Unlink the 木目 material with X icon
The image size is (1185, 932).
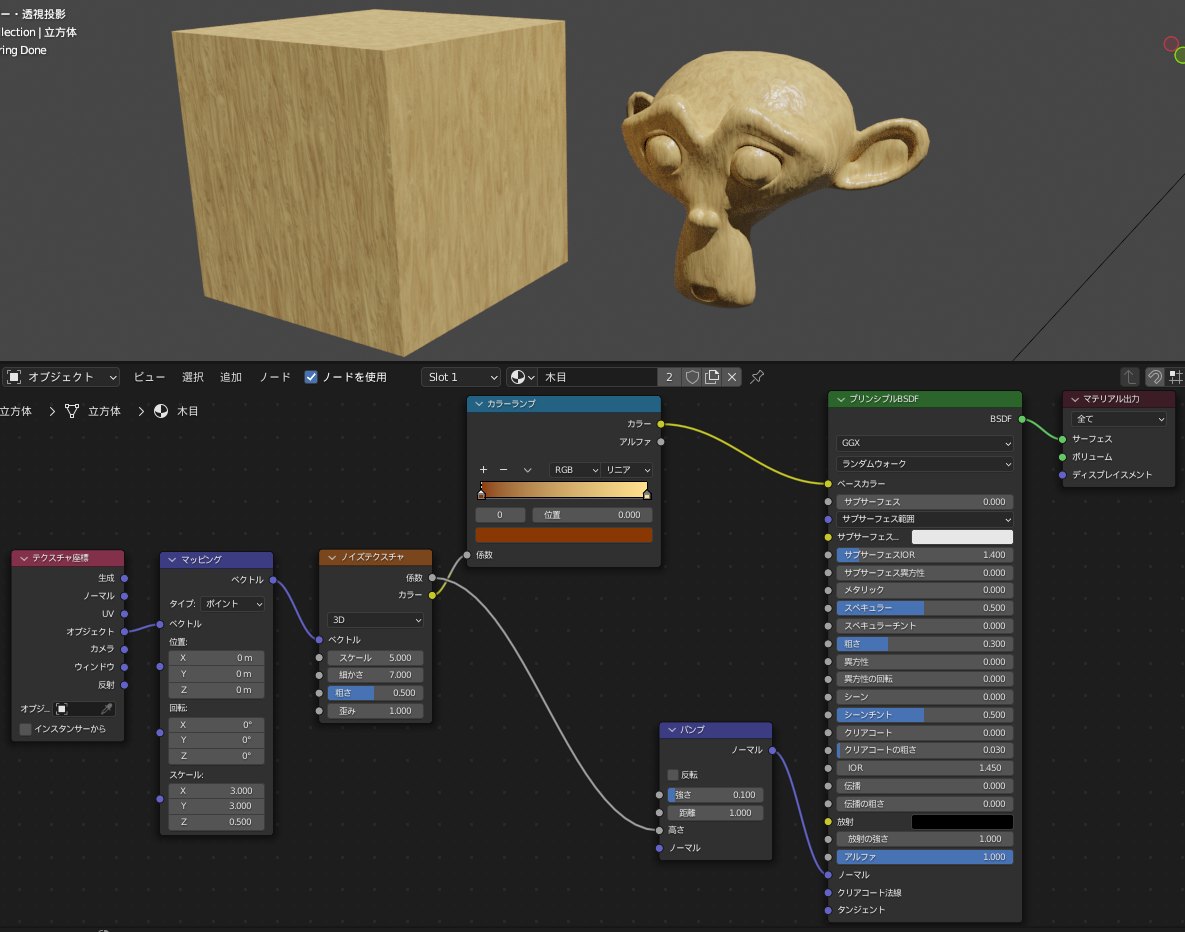732,376
